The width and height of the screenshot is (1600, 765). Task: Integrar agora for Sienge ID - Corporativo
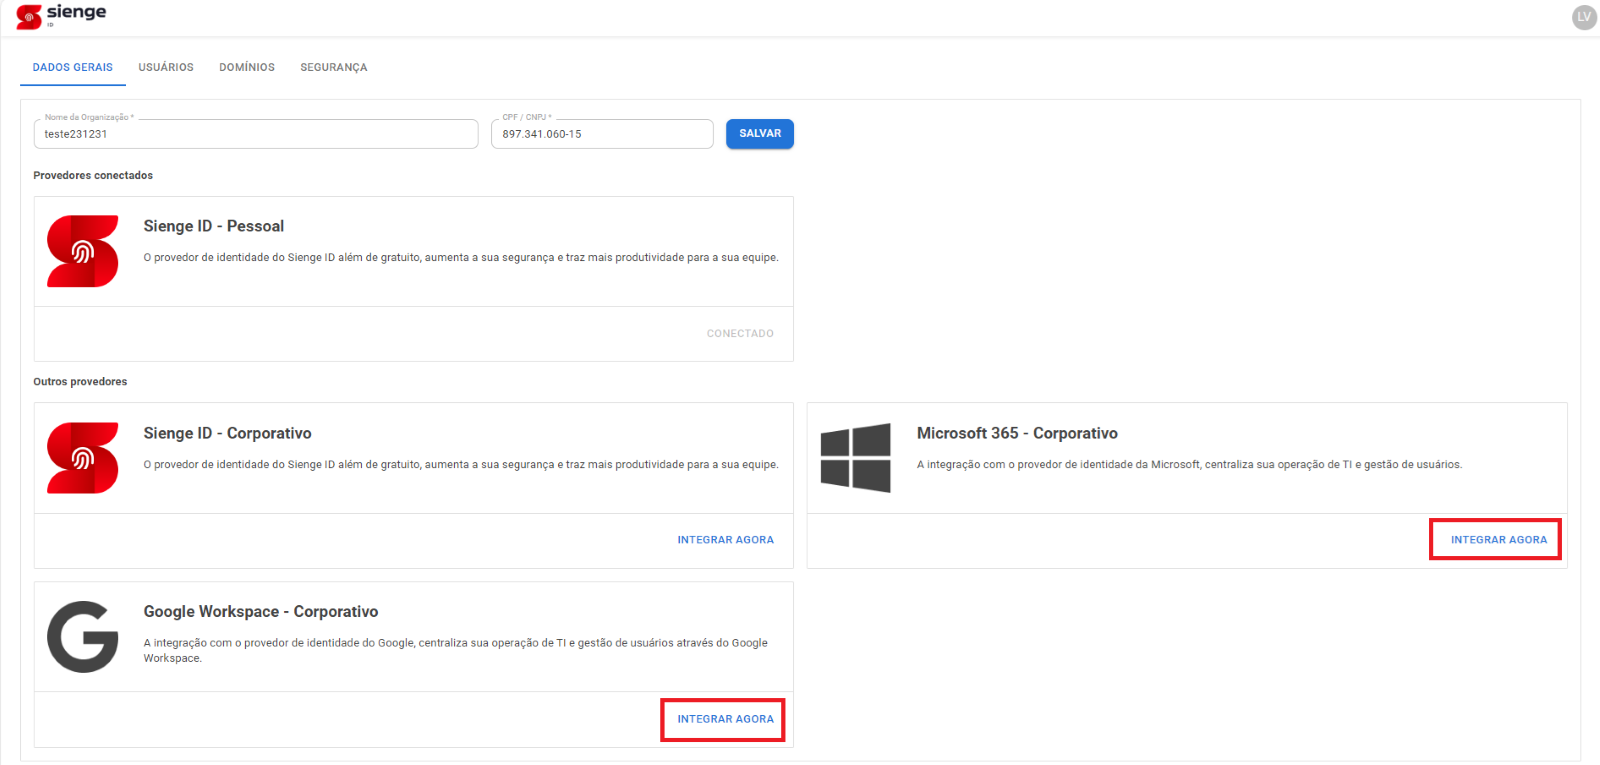(x=726, y=540)
